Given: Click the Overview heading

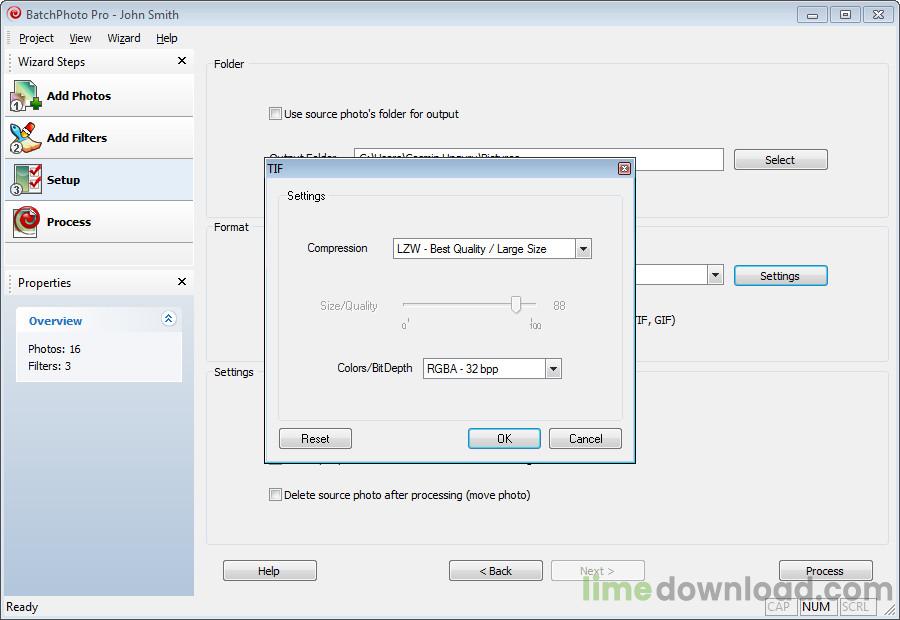Looking at the screenshot, I should [56, 321].
